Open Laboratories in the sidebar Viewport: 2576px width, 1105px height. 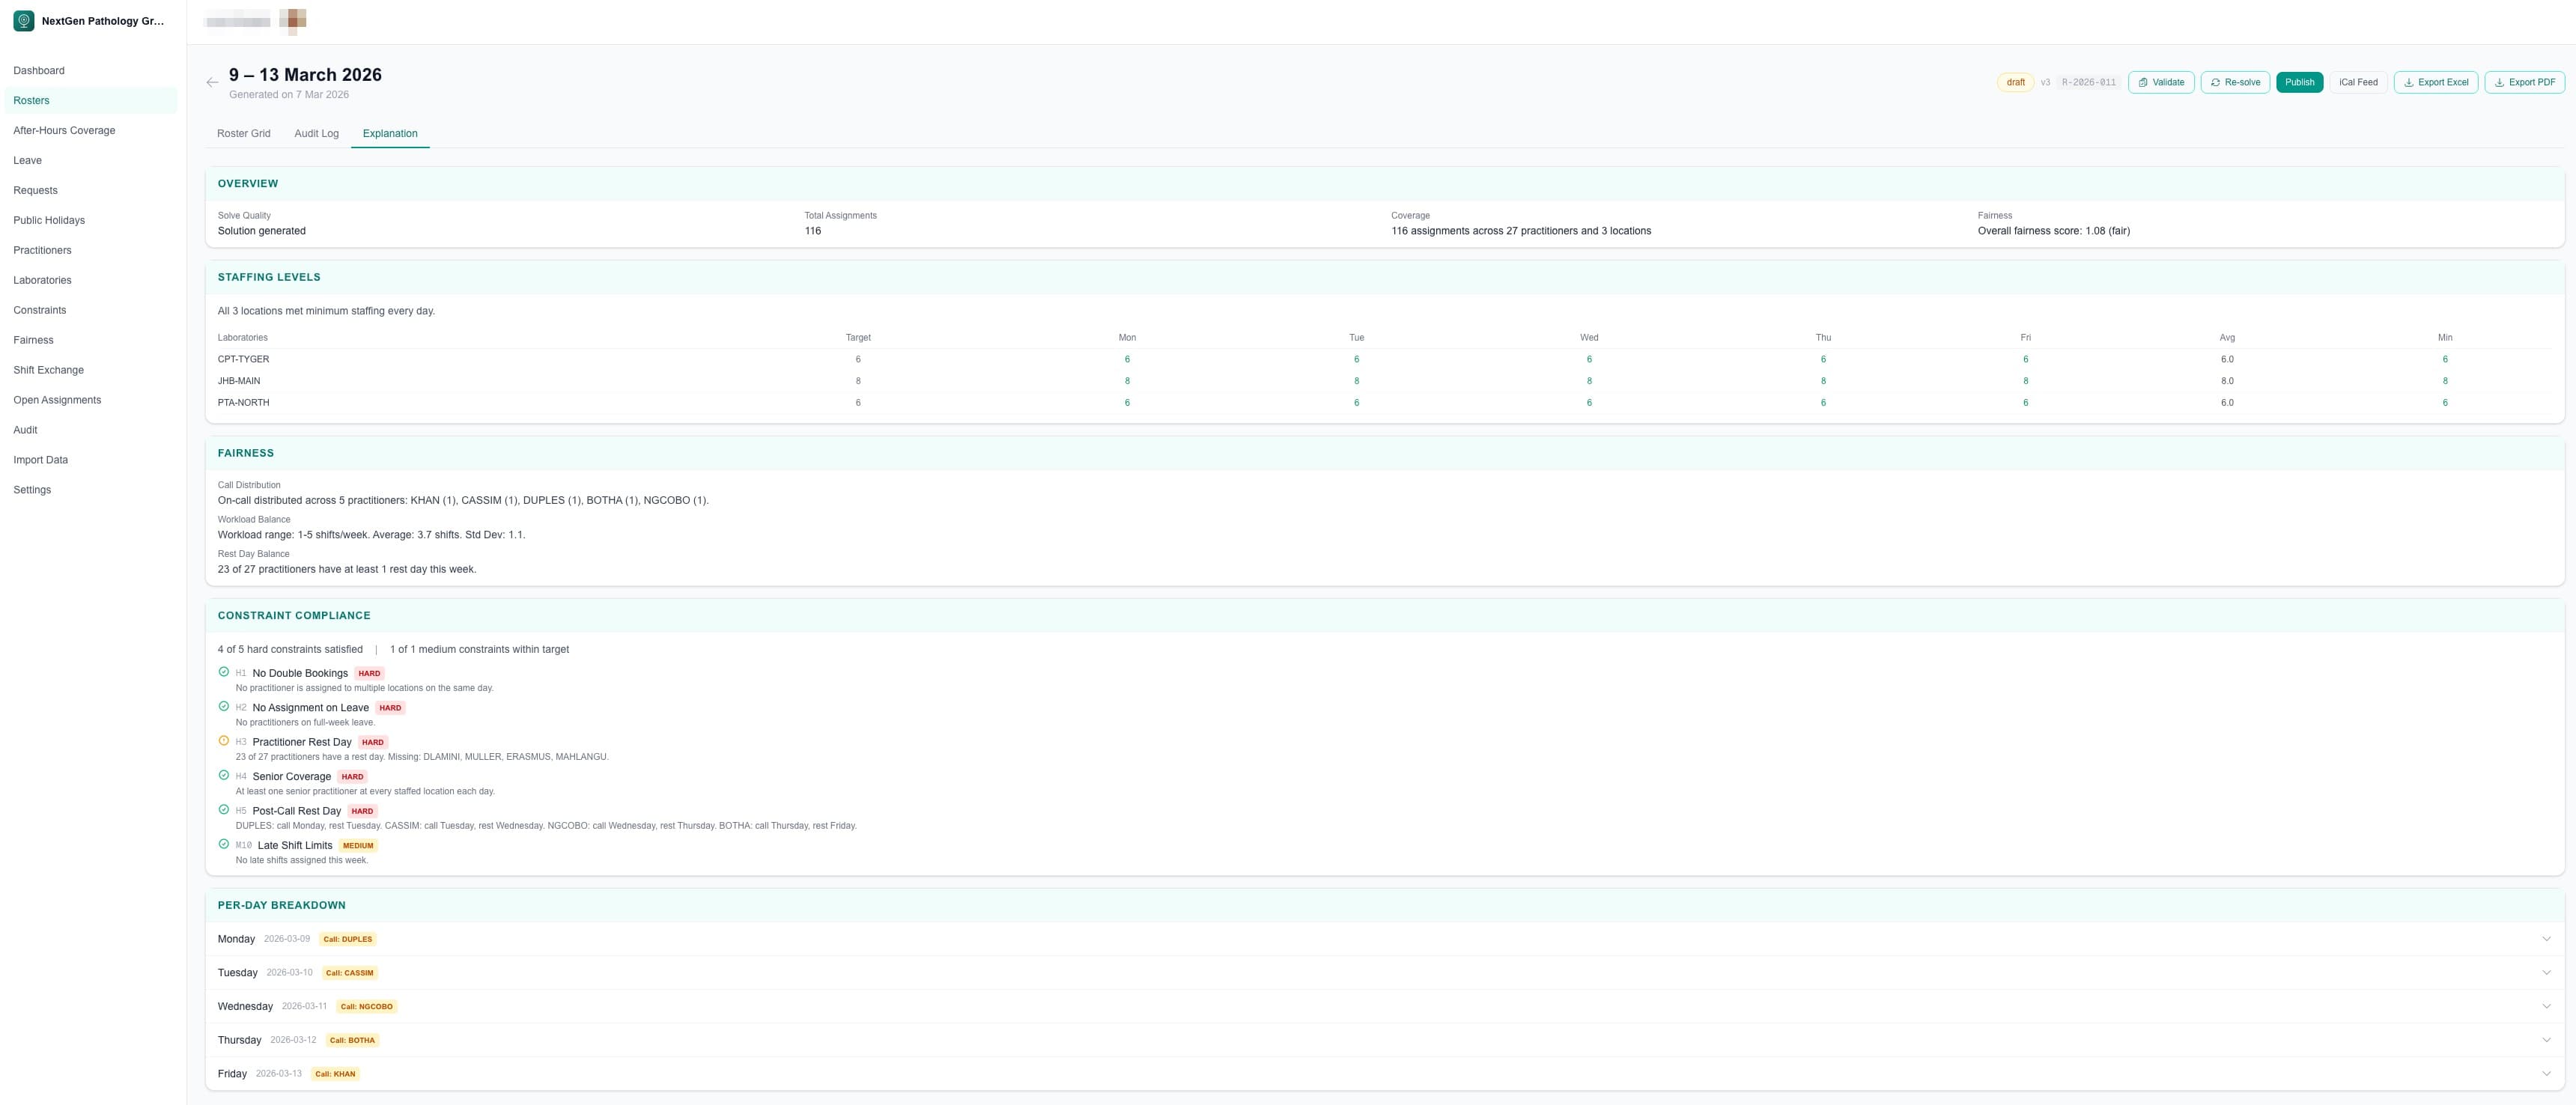(x=91, y=281)
